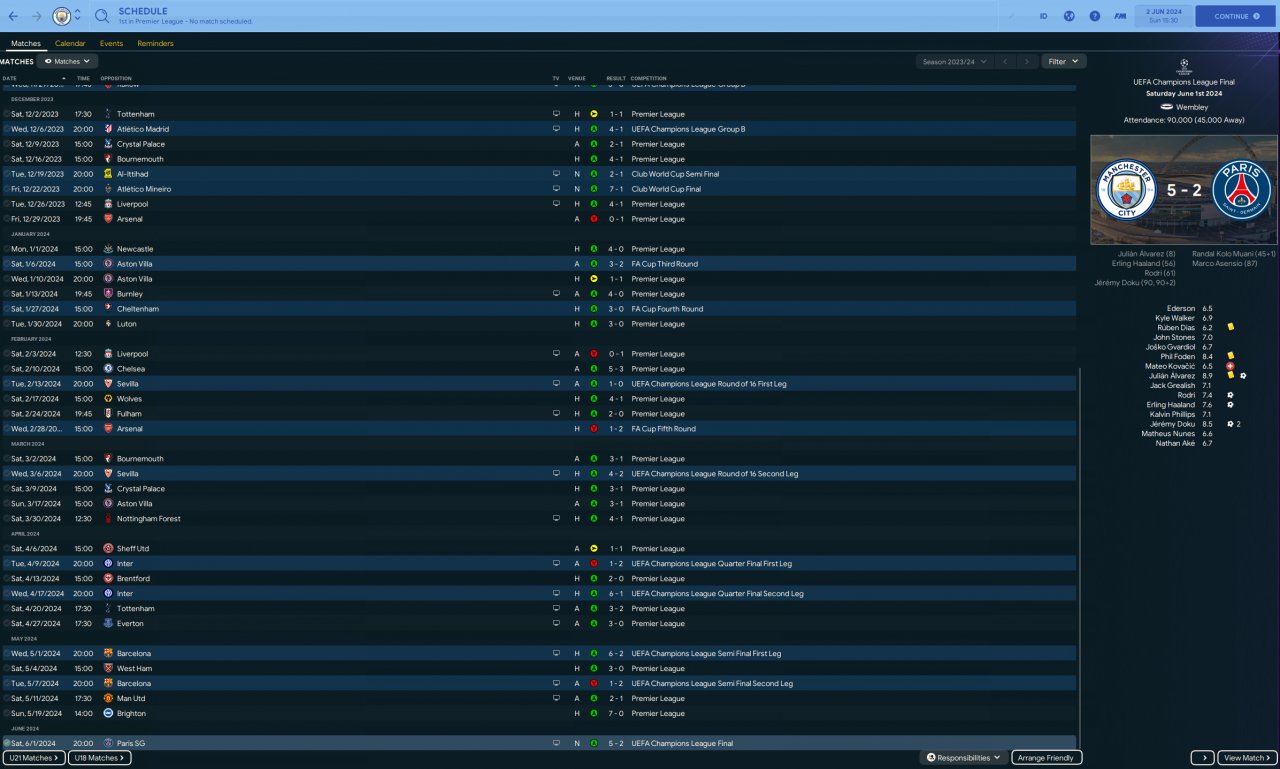
Task: Click the red loss indicator on the 12/29/2023 Arsenal row
Action: (x=593, y=219)
